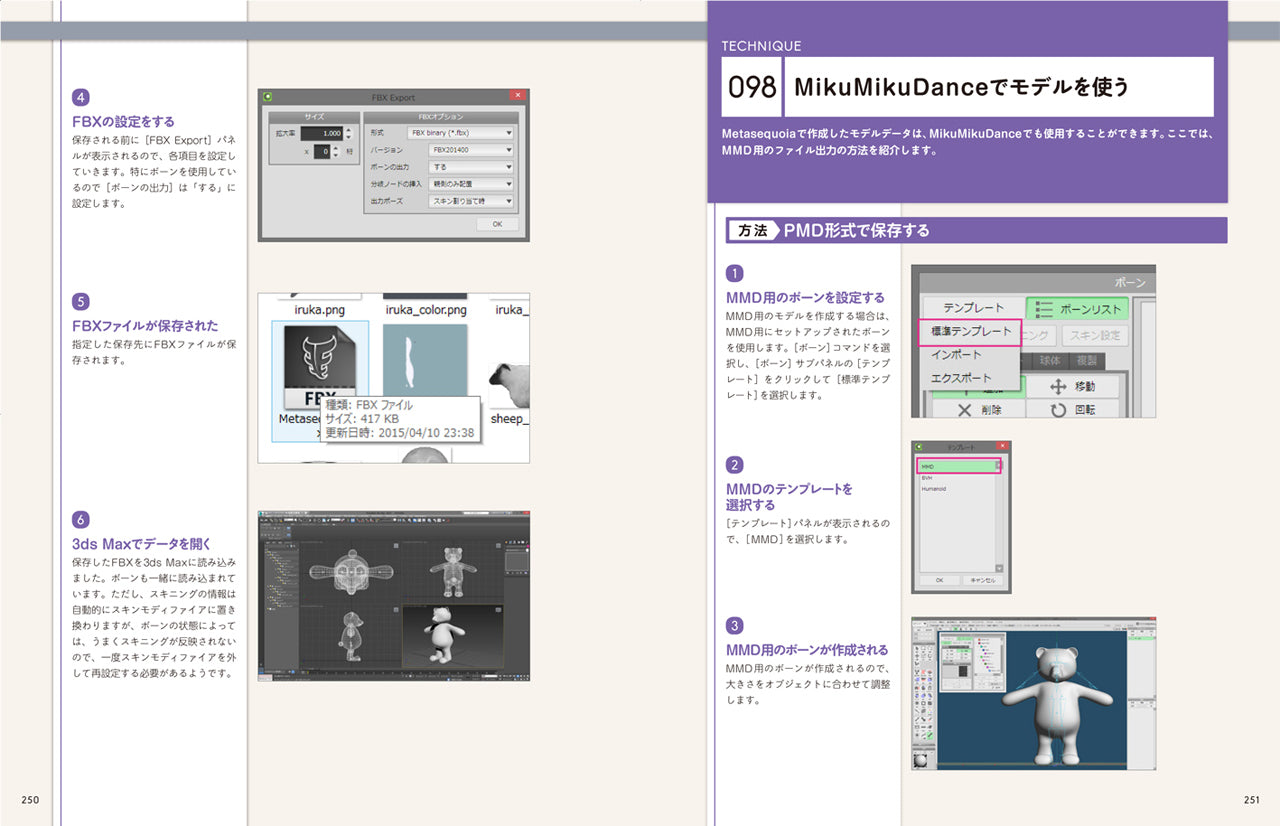Select MMD in the template list

click(x=956, y=467)
